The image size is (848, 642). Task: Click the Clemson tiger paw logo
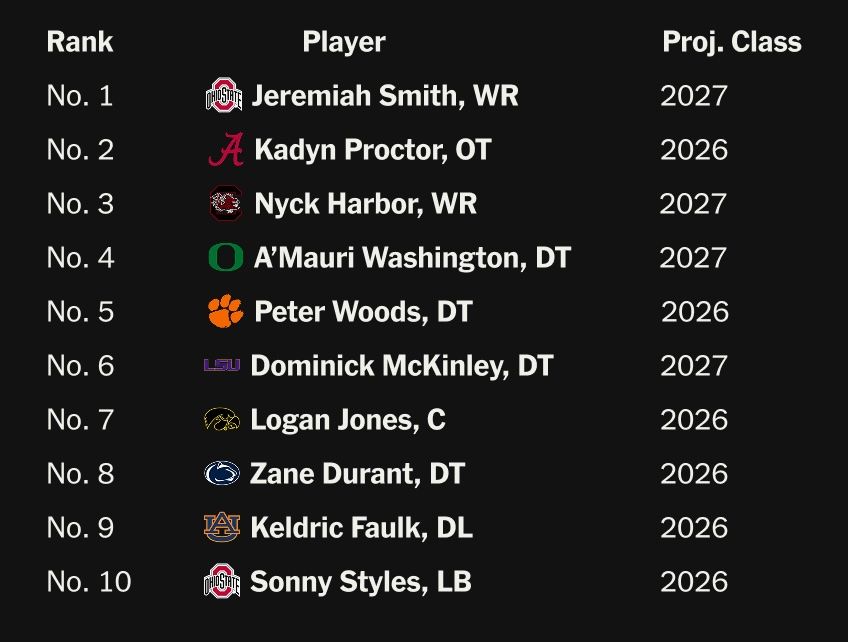tap(225, 312)
